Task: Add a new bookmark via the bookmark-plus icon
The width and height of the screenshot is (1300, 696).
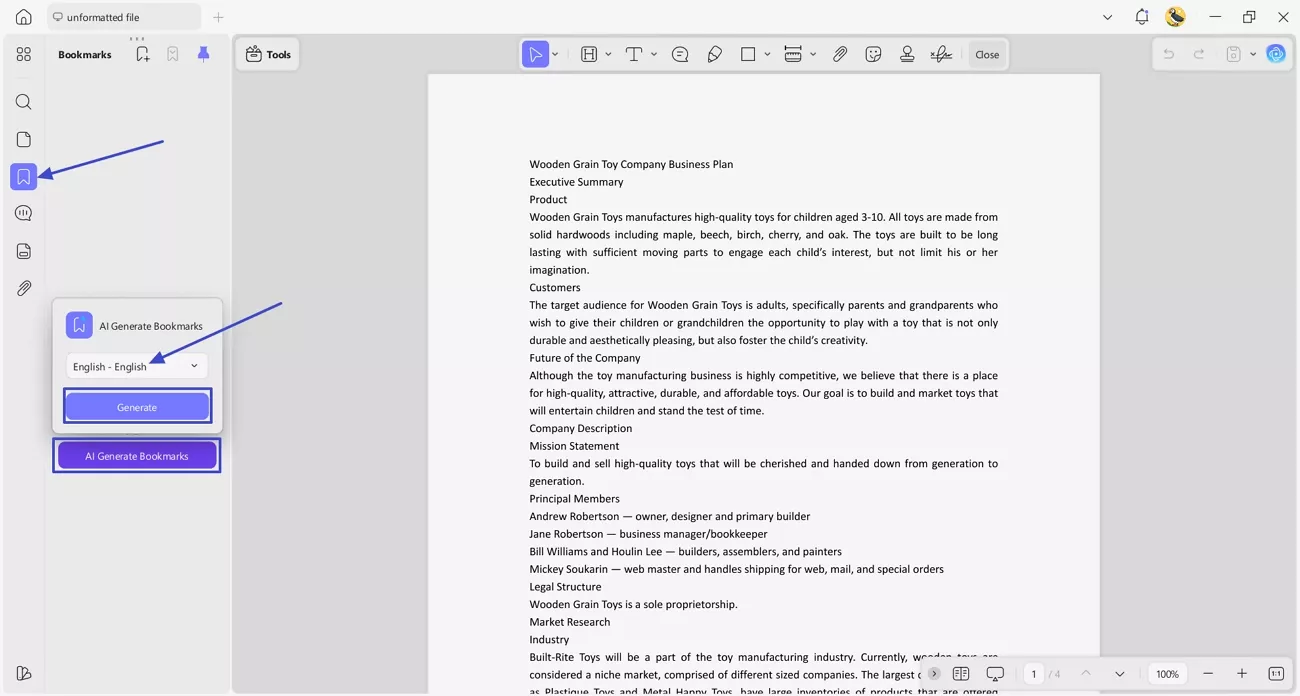Action: [142, 54]
